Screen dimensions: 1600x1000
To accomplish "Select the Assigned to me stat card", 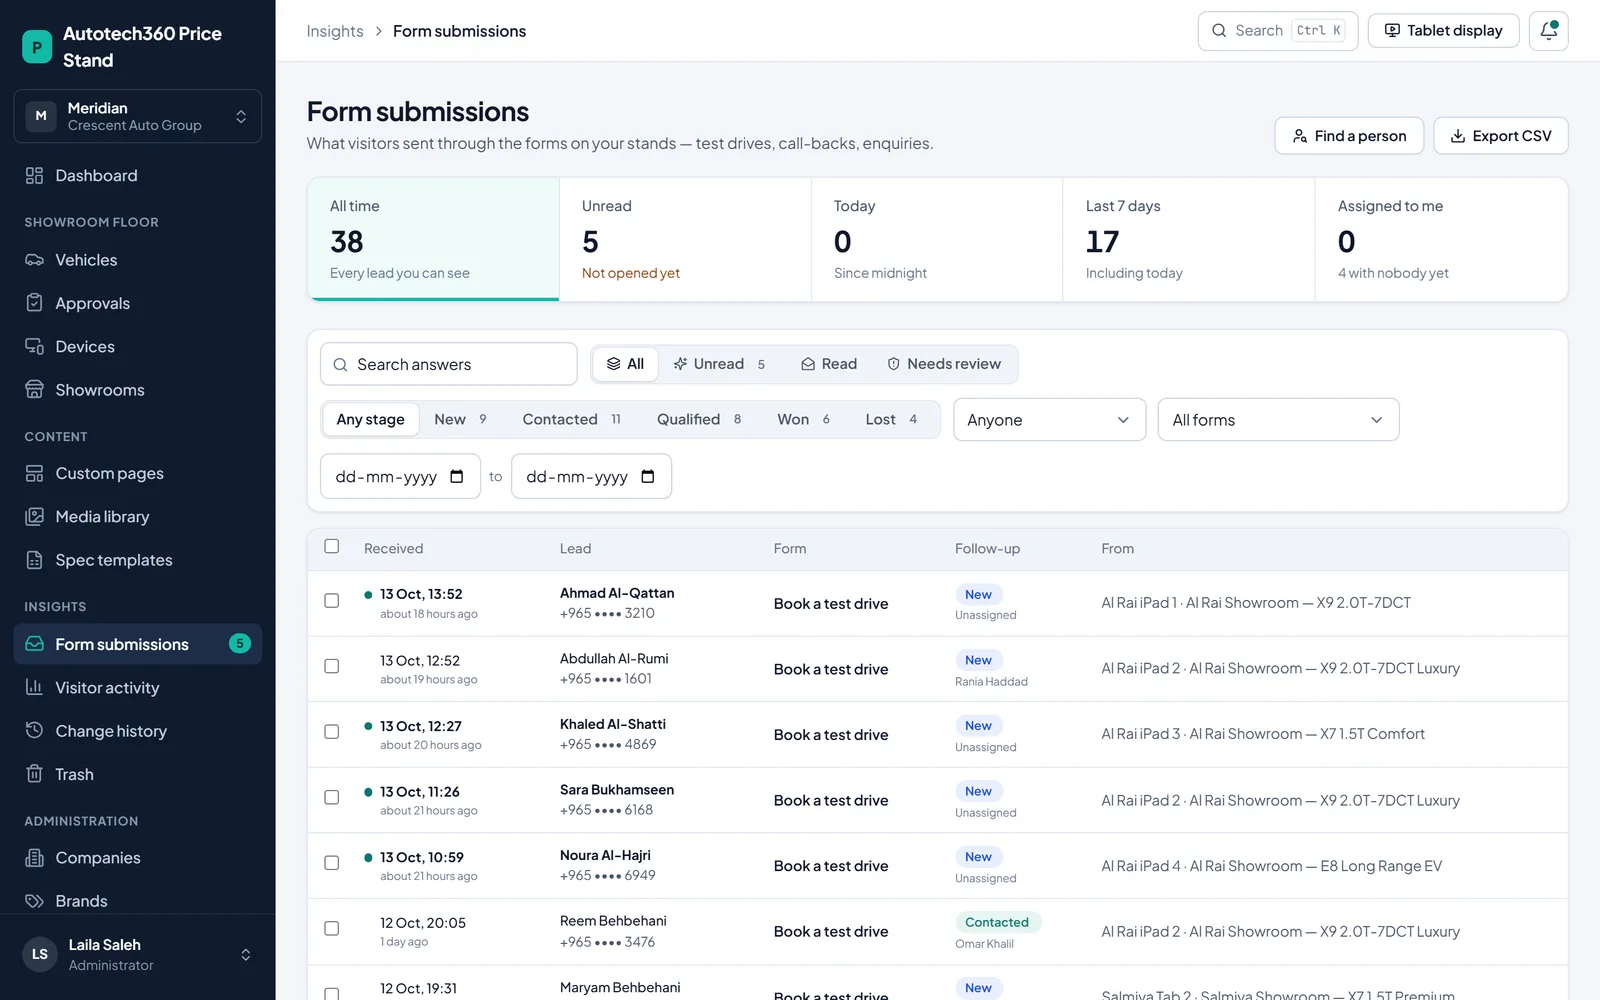I will 1441,240.
